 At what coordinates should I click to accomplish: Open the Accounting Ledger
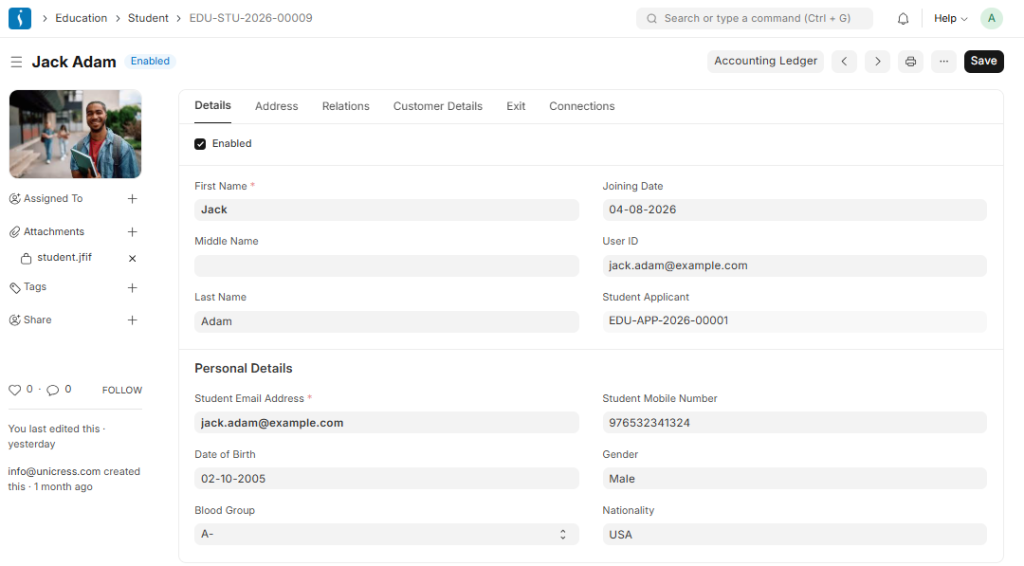coord(765,61)
